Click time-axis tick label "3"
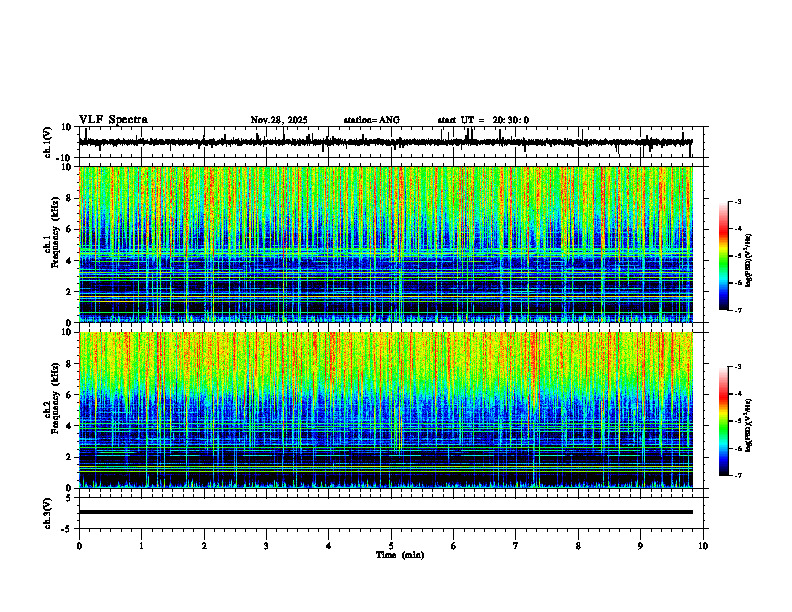 (x=266, y=546)
